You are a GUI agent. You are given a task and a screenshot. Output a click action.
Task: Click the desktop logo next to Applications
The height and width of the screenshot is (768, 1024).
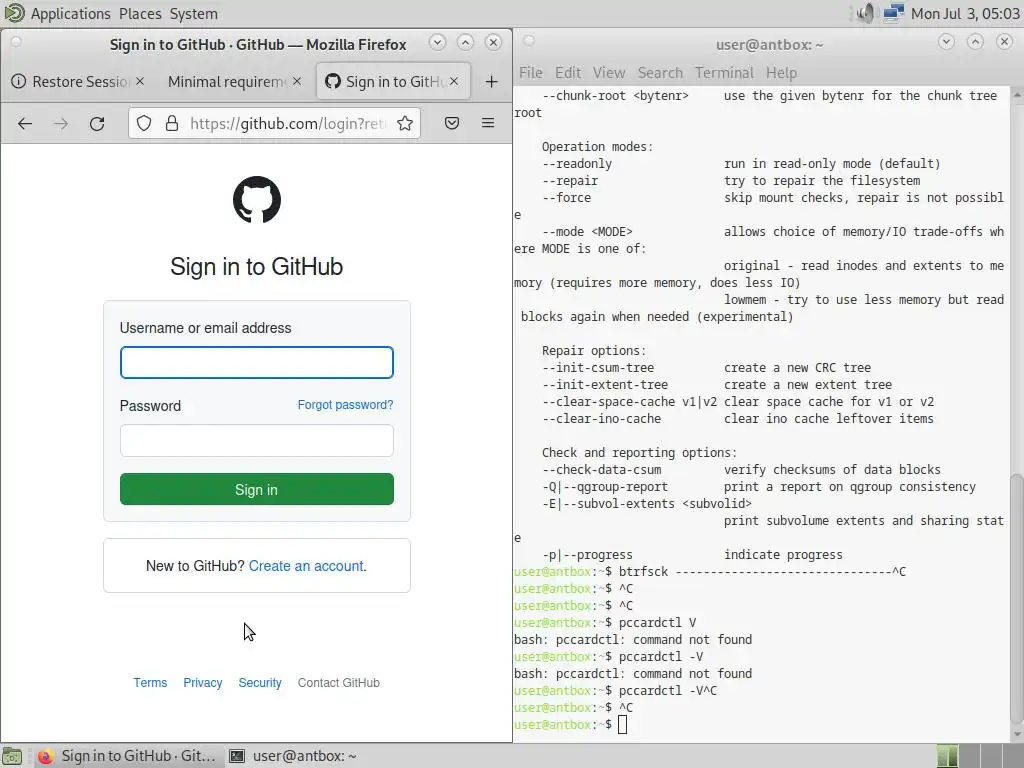(x=13, y=13)
